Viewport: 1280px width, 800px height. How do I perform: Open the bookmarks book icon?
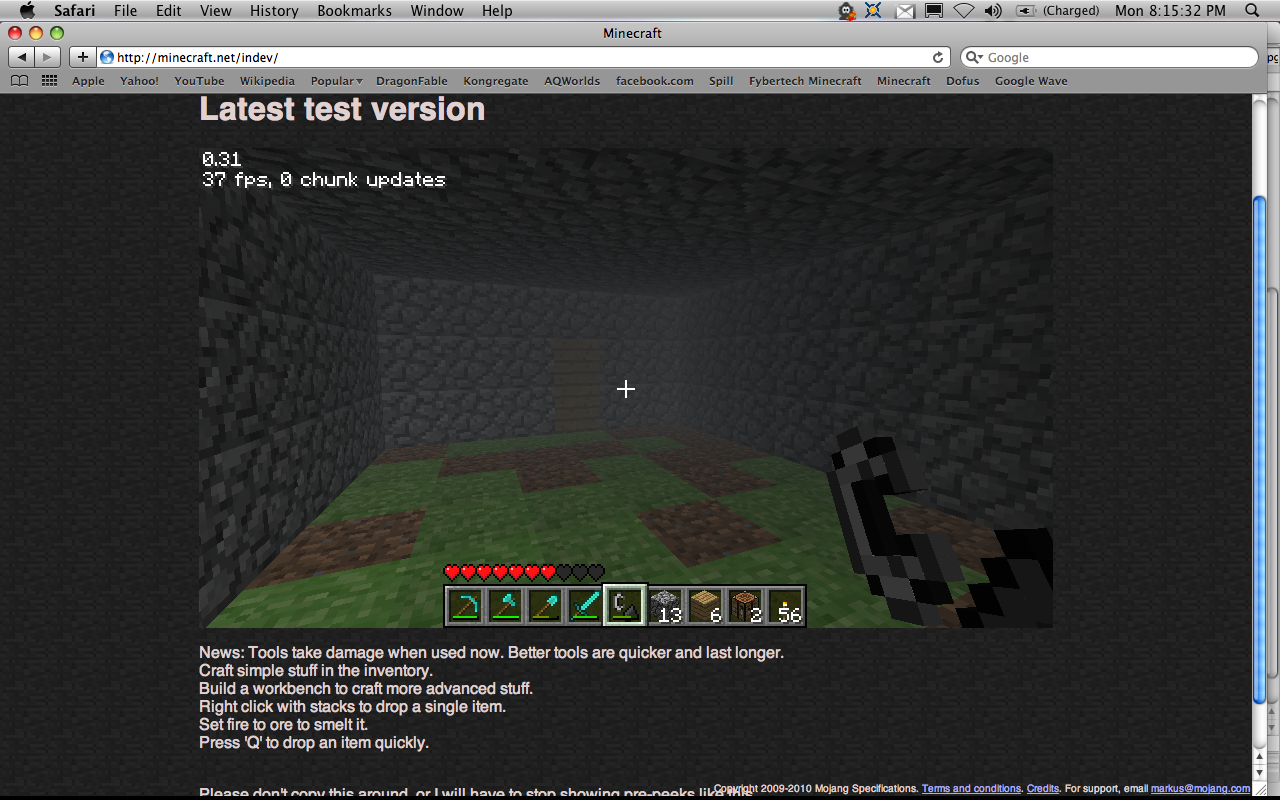(x=19, y=81)
